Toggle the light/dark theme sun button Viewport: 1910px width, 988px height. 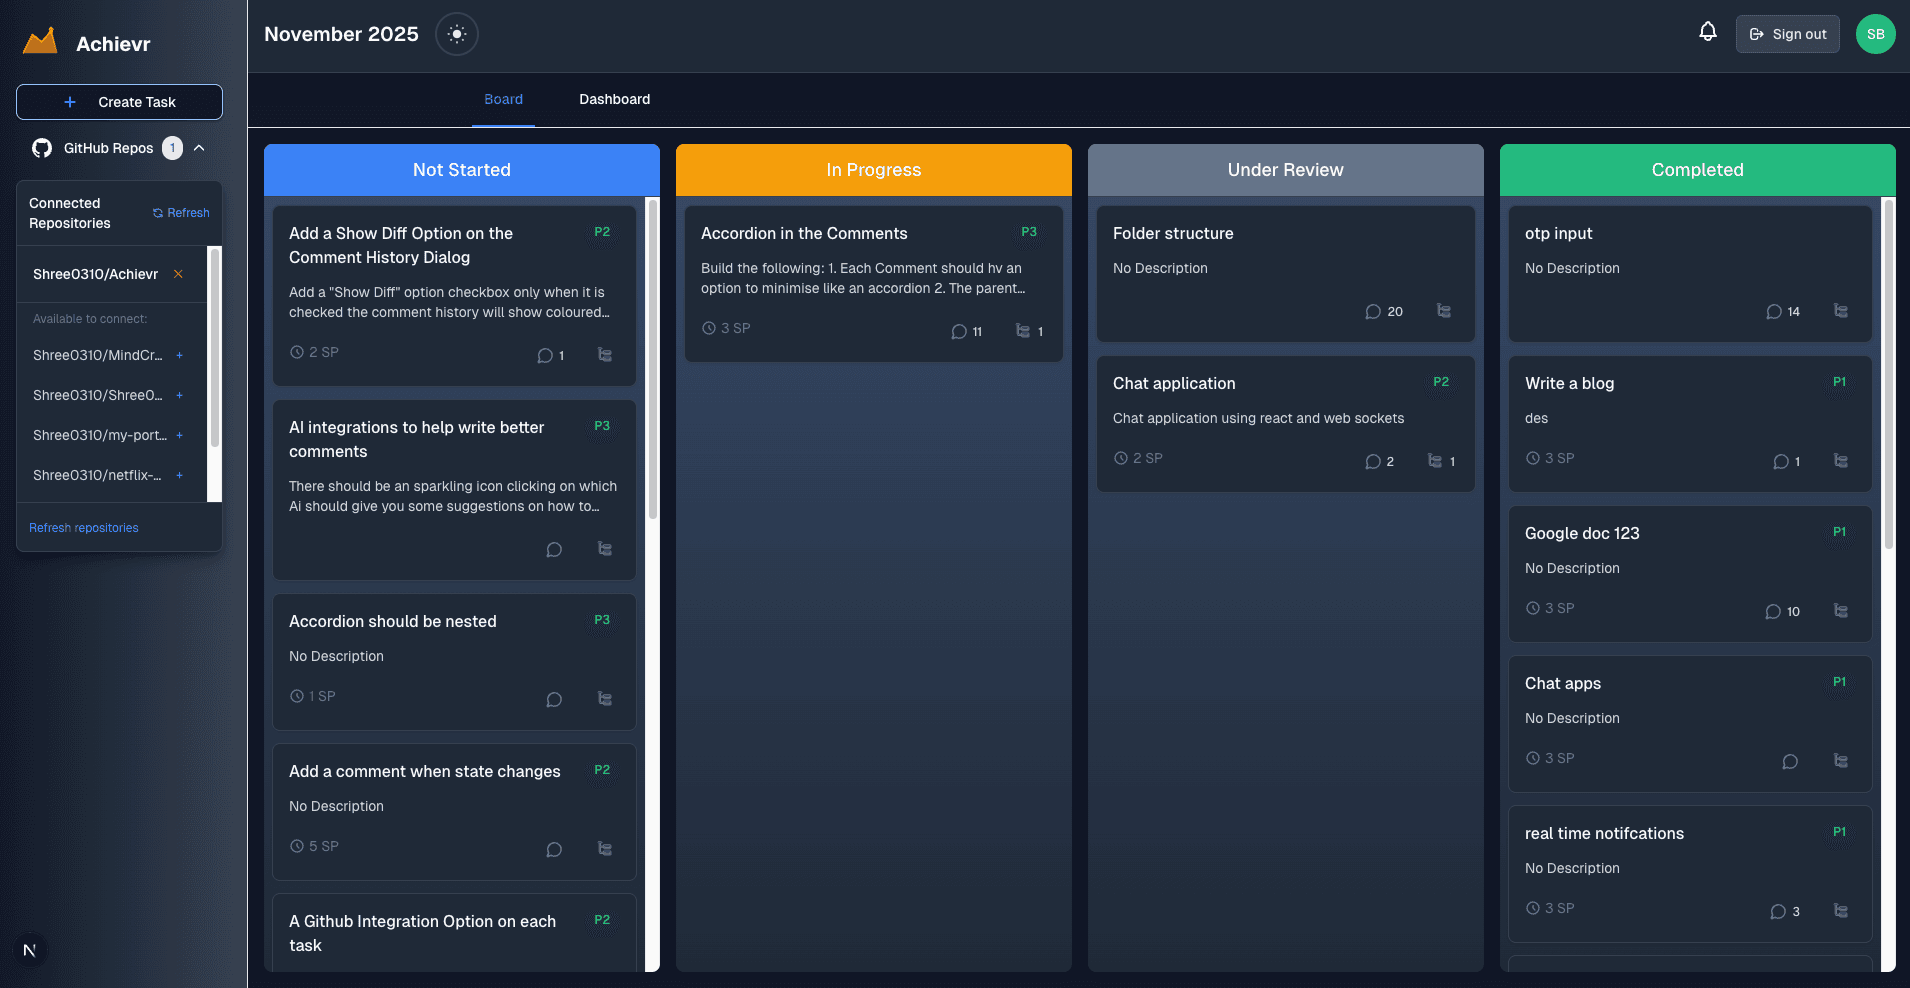tap(457, 34)
